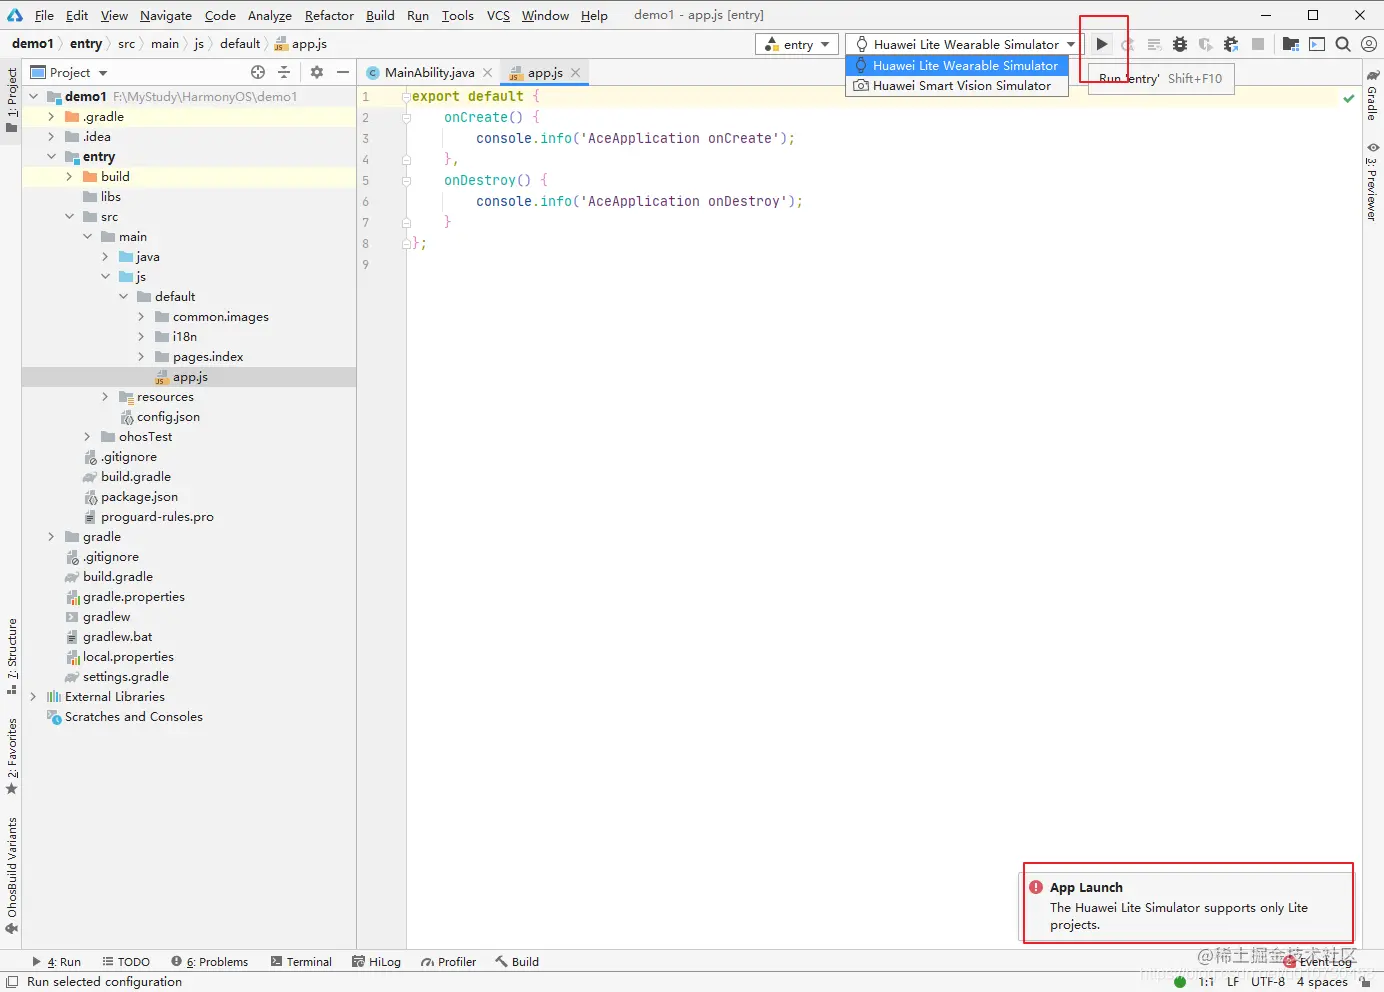Screen dimensions: 1384x992
Task: Open the Build tool window tab
Action: [517, 962]
